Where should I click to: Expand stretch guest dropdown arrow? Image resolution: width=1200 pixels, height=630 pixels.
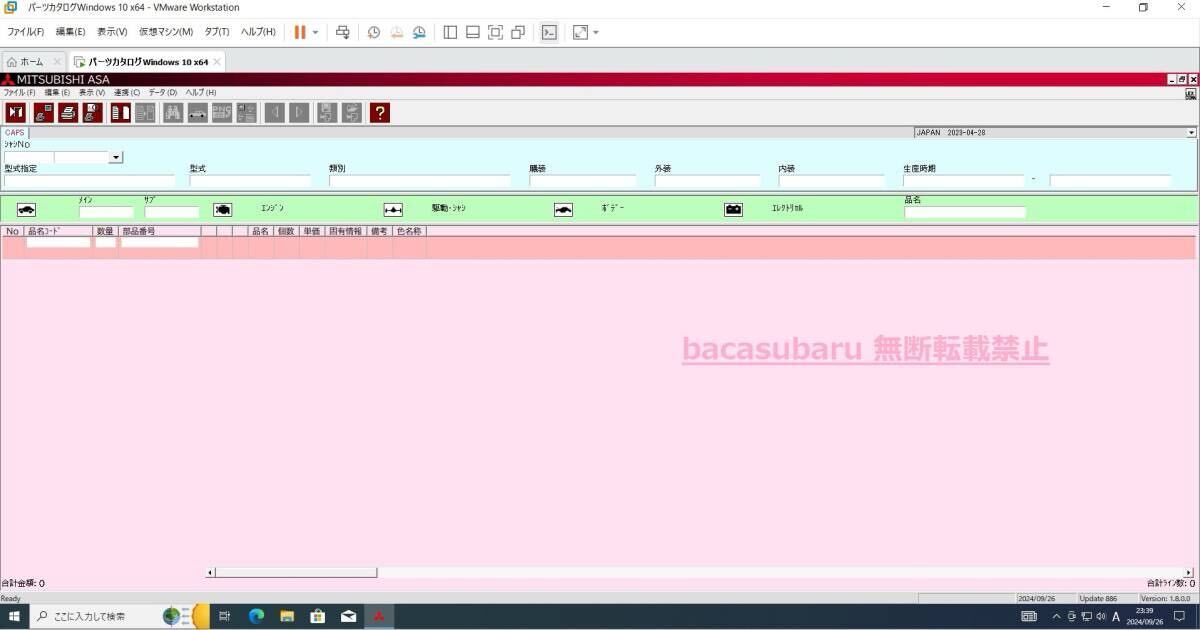[596, 32]
